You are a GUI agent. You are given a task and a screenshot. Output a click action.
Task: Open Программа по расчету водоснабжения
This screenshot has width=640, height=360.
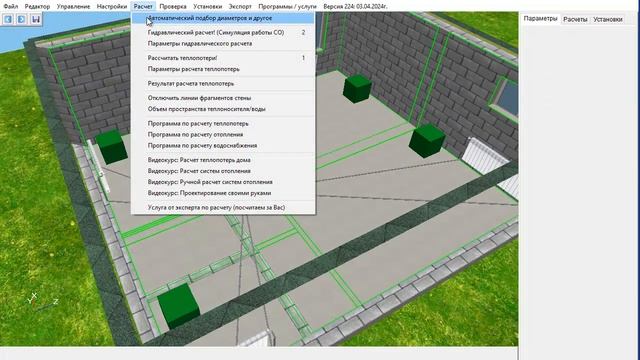point(223,145)
